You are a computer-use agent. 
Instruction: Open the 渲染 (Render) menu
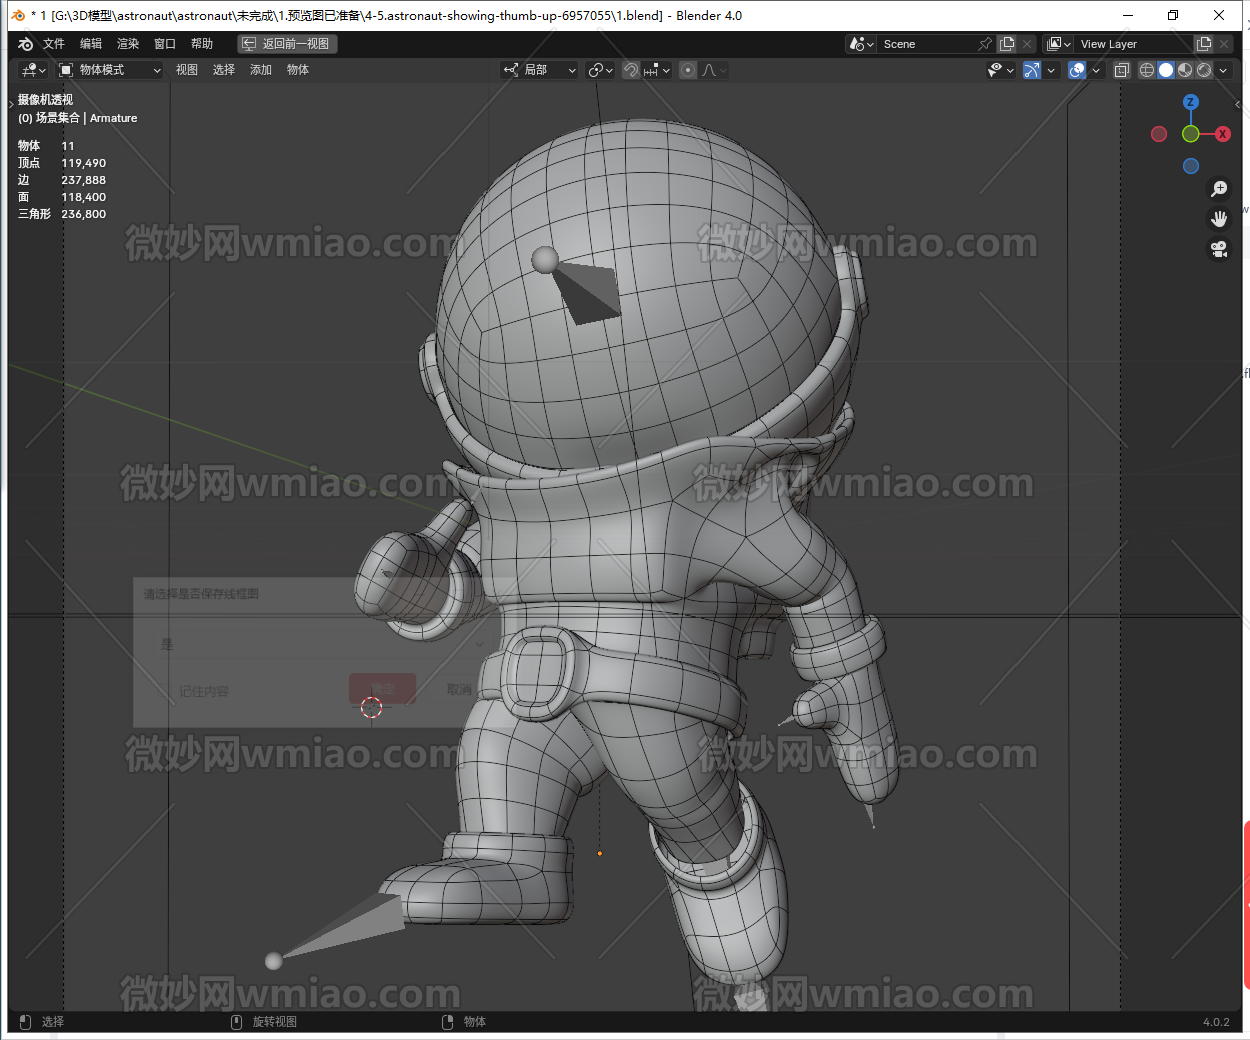pyautogui.click(x=128, y=44)
